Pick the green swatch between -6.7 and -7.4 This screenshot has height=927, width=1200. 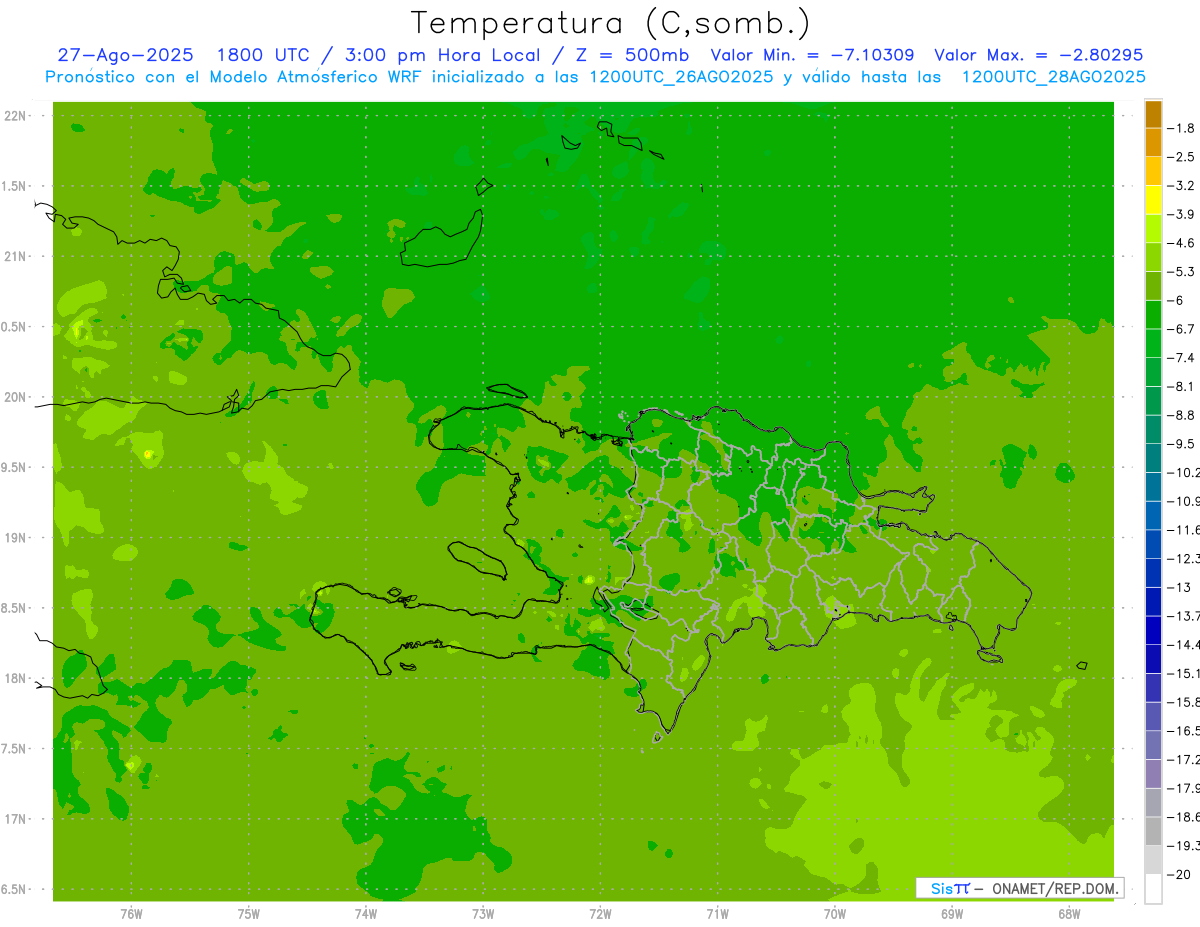coord(1153,343)
